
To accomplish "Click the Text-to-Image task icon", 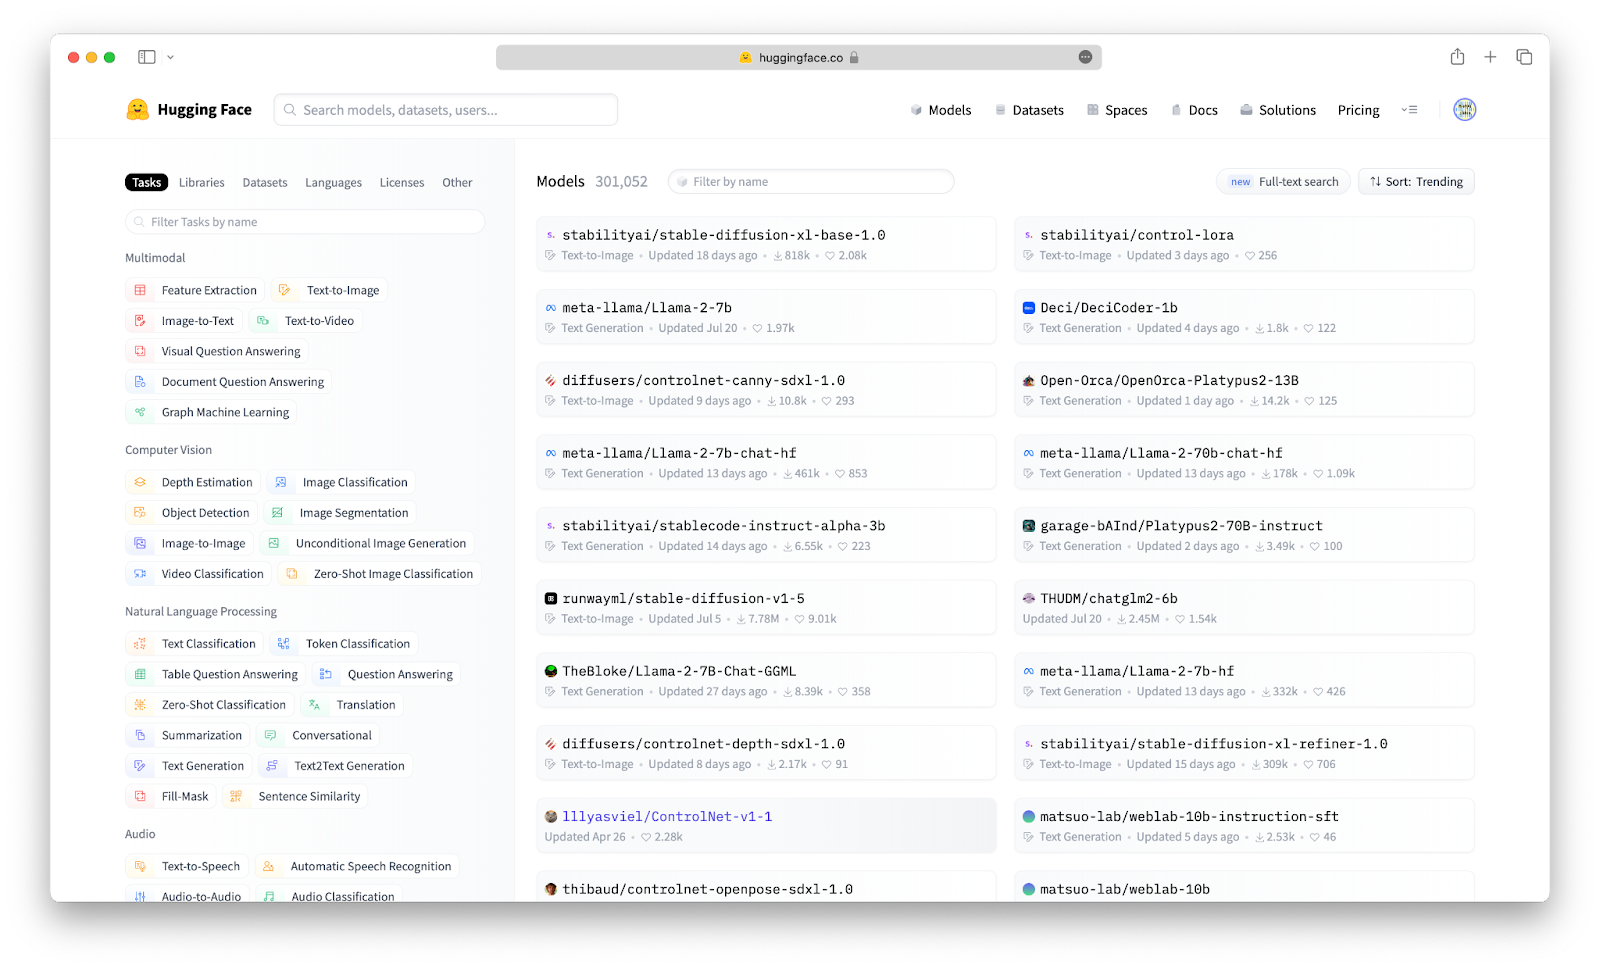I will pos(285,290).
